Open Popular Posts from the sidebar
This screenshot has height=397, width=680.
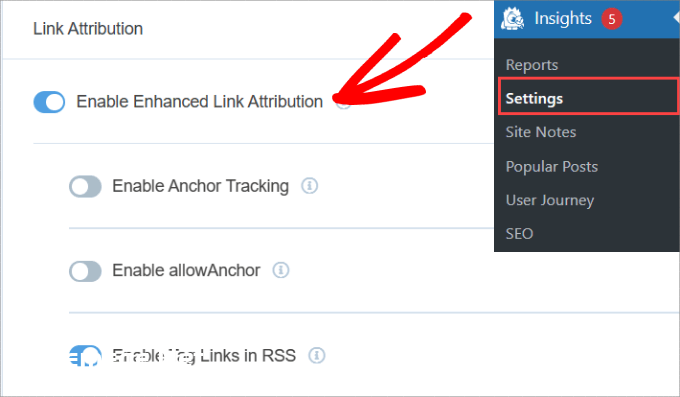pyautogui.click(x=552, y=167)
